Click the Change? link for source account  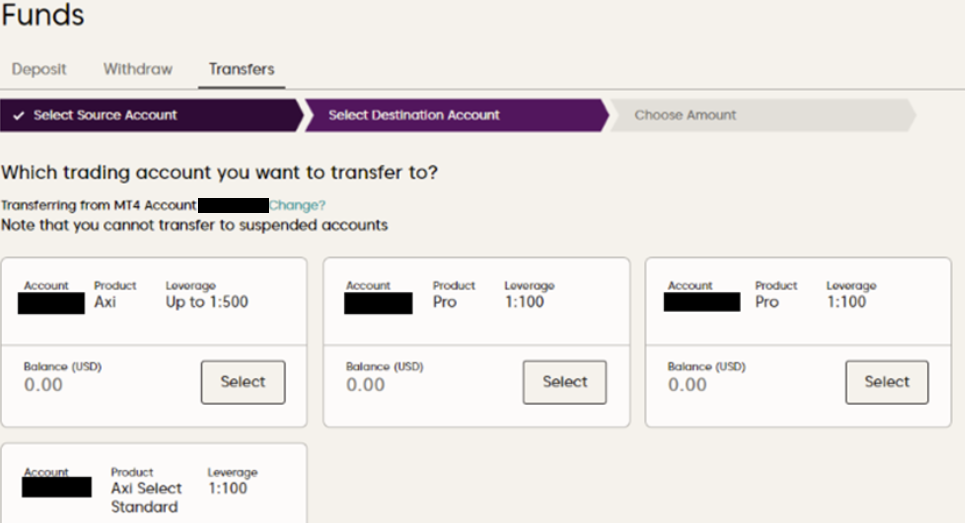297,205
